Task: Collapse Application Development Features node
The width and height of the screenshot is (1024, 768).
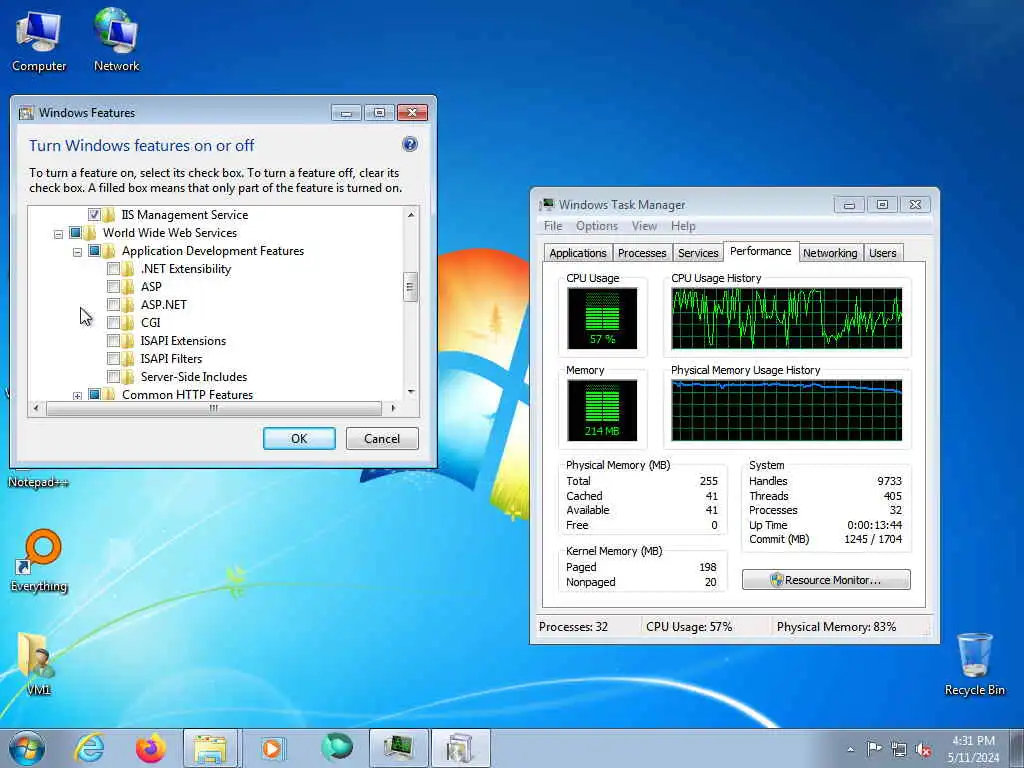Action: pyautogui.click(x=77, y=251)
